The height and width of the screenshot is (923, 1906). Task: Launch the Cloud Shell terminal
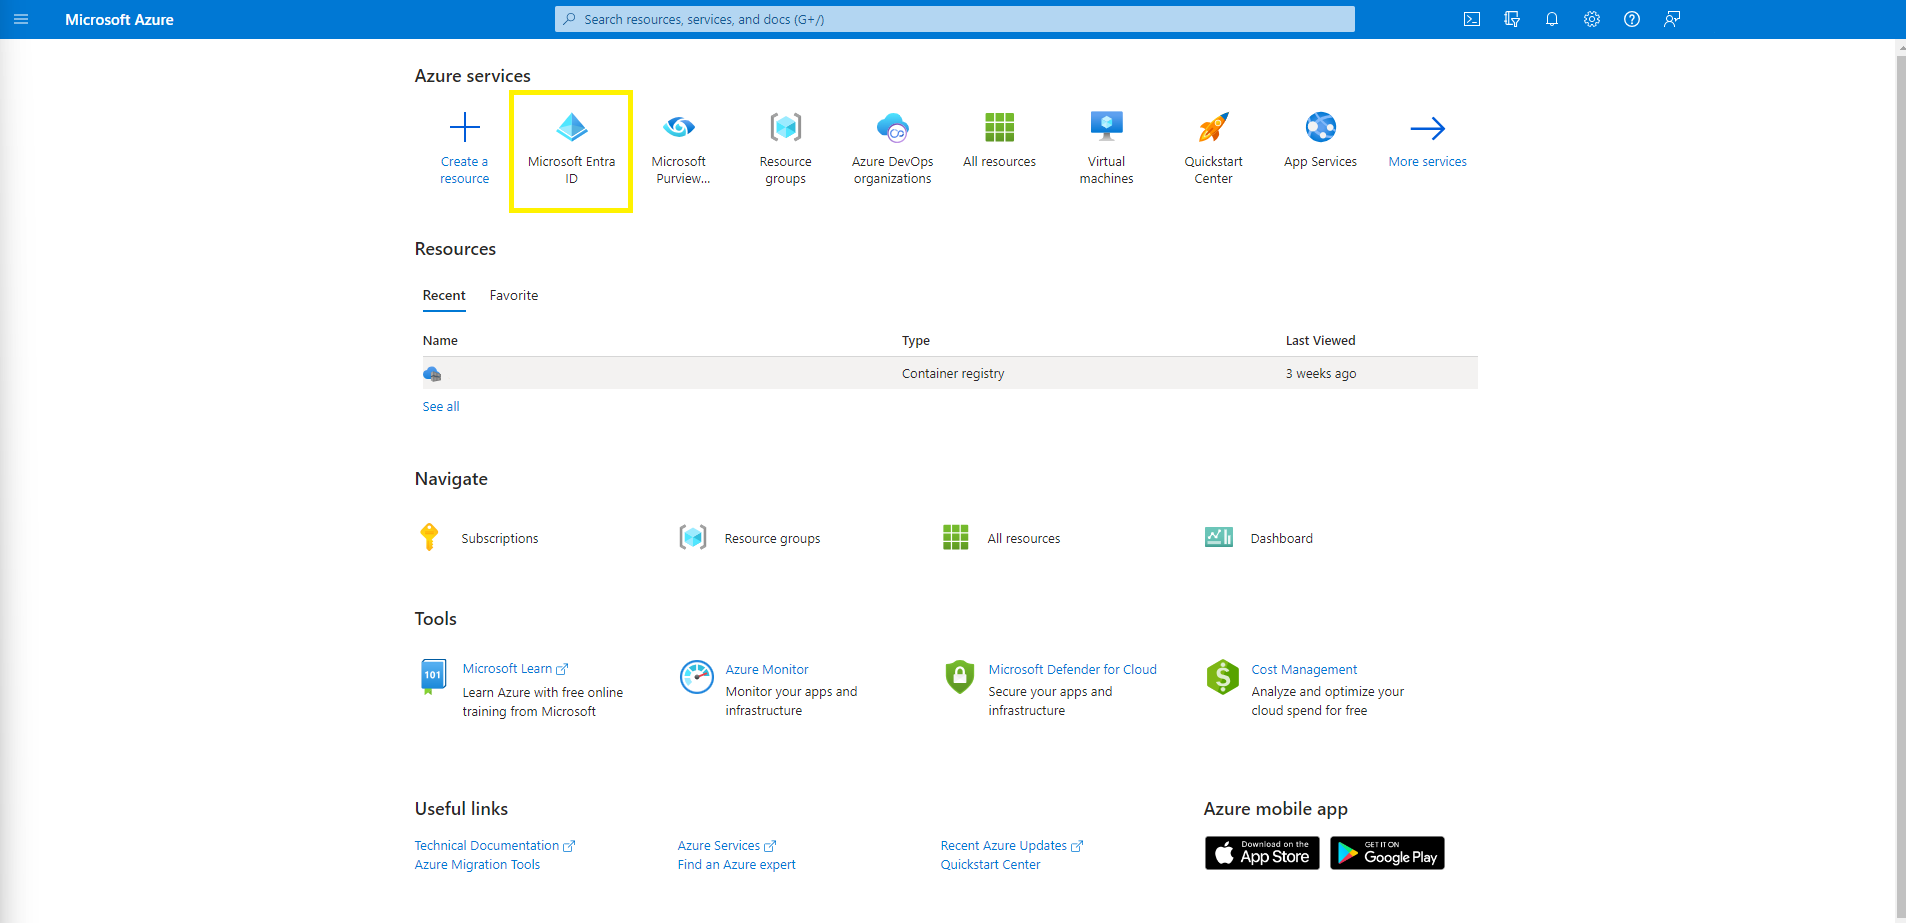click(1472, 19)
